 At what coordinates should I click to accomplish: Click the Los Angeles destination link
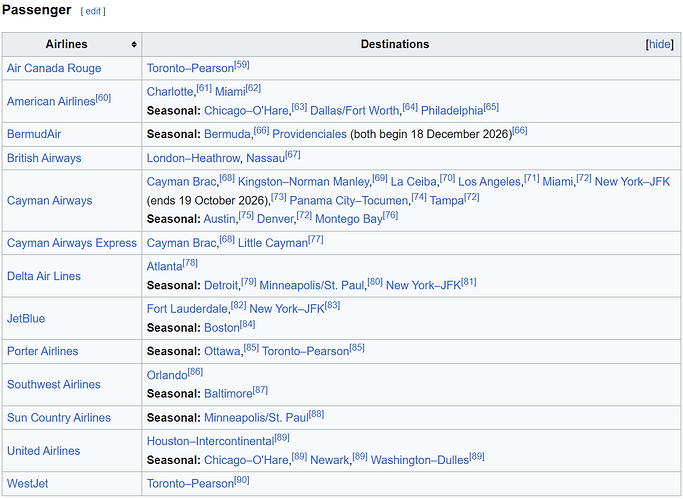[x=490, y=182]
